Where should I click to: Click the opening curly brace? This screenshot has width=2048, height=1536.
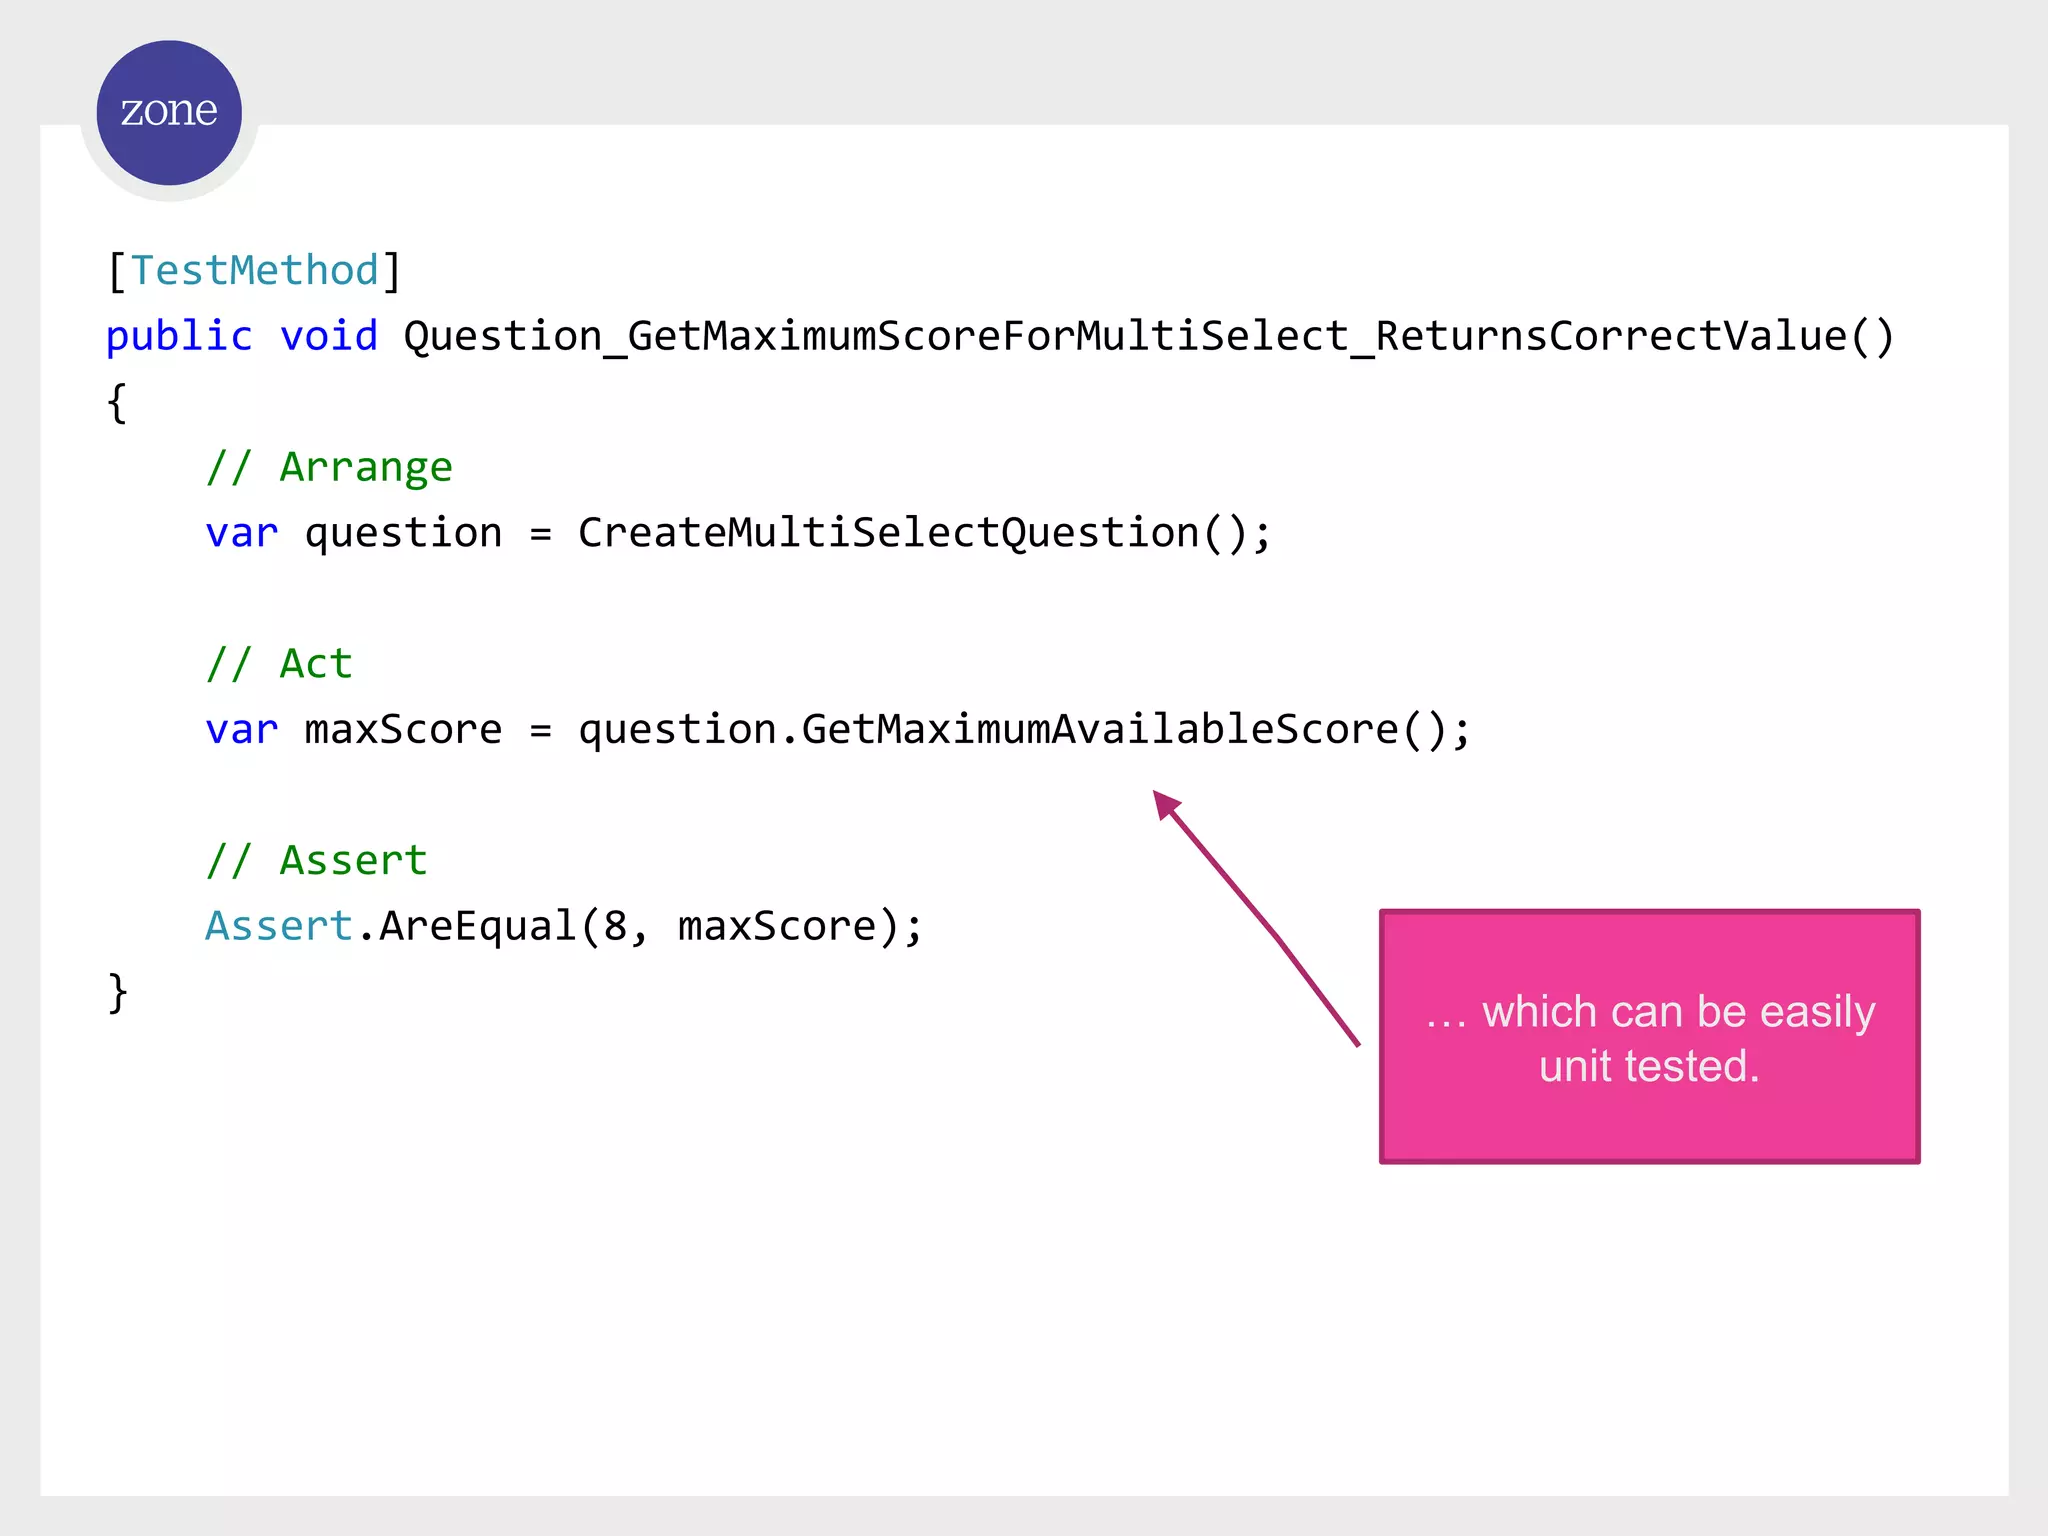(117, 403)
